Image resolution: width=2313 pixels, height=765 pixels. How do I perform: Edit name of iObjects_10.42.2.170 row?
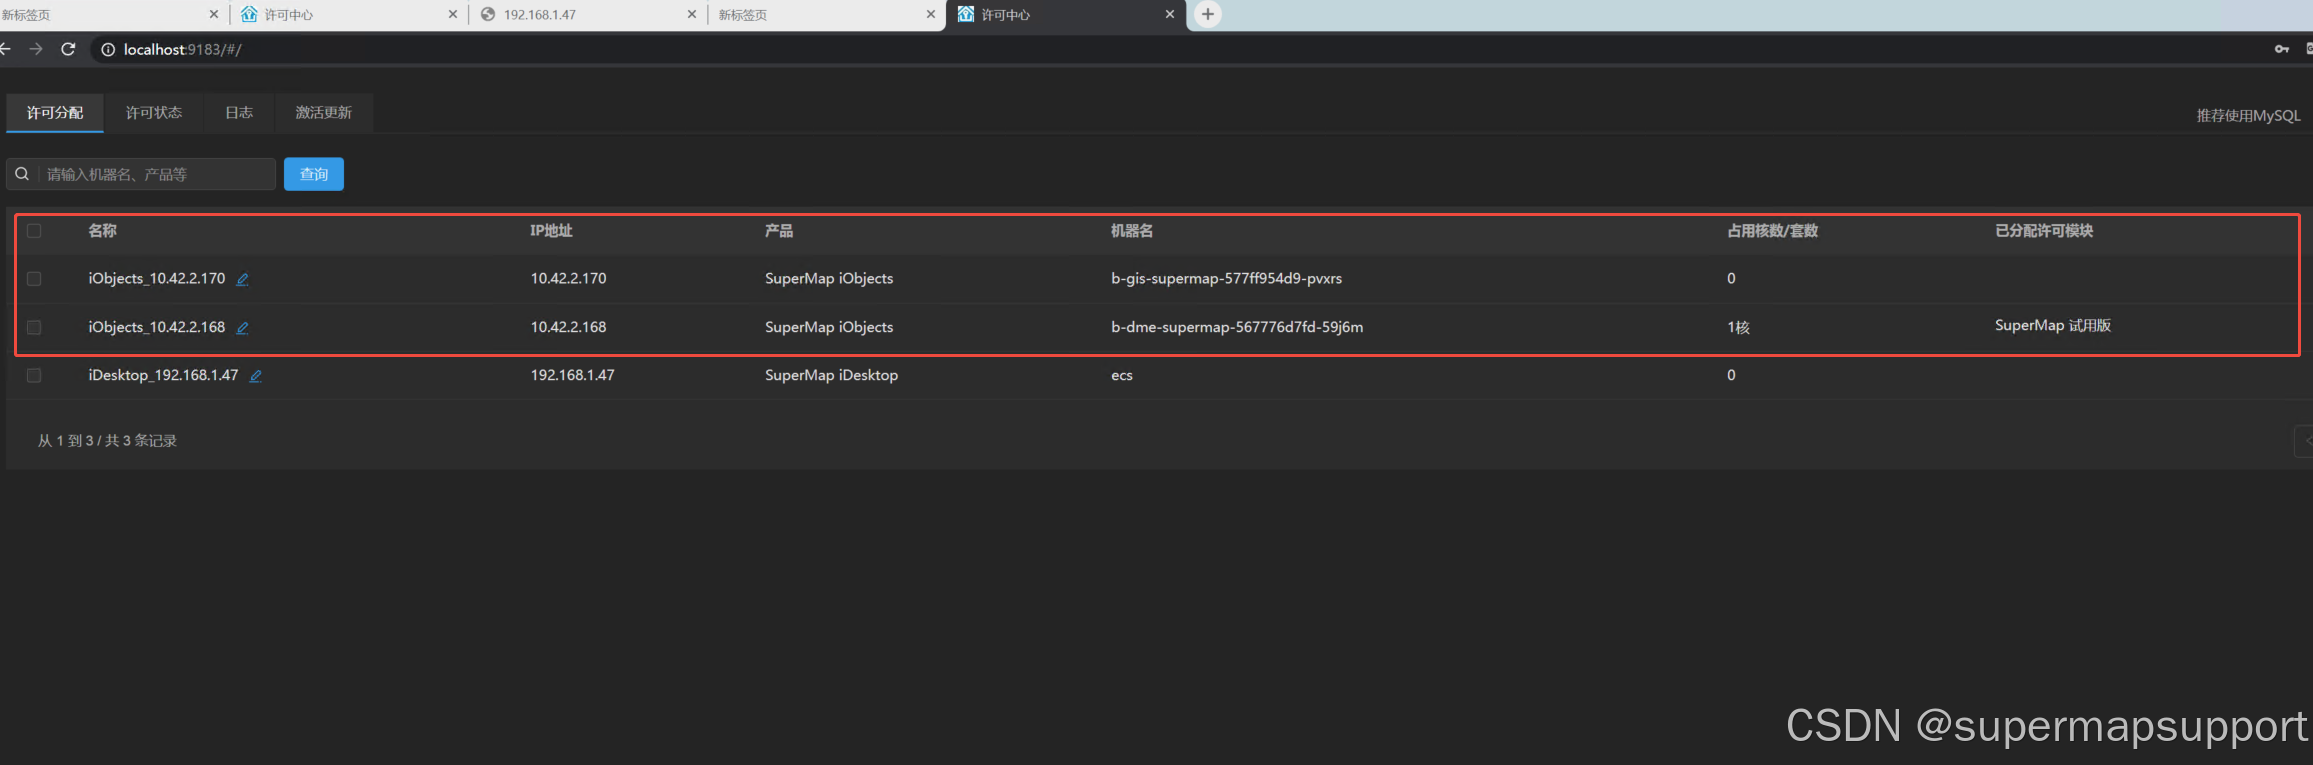click(242, 280)
